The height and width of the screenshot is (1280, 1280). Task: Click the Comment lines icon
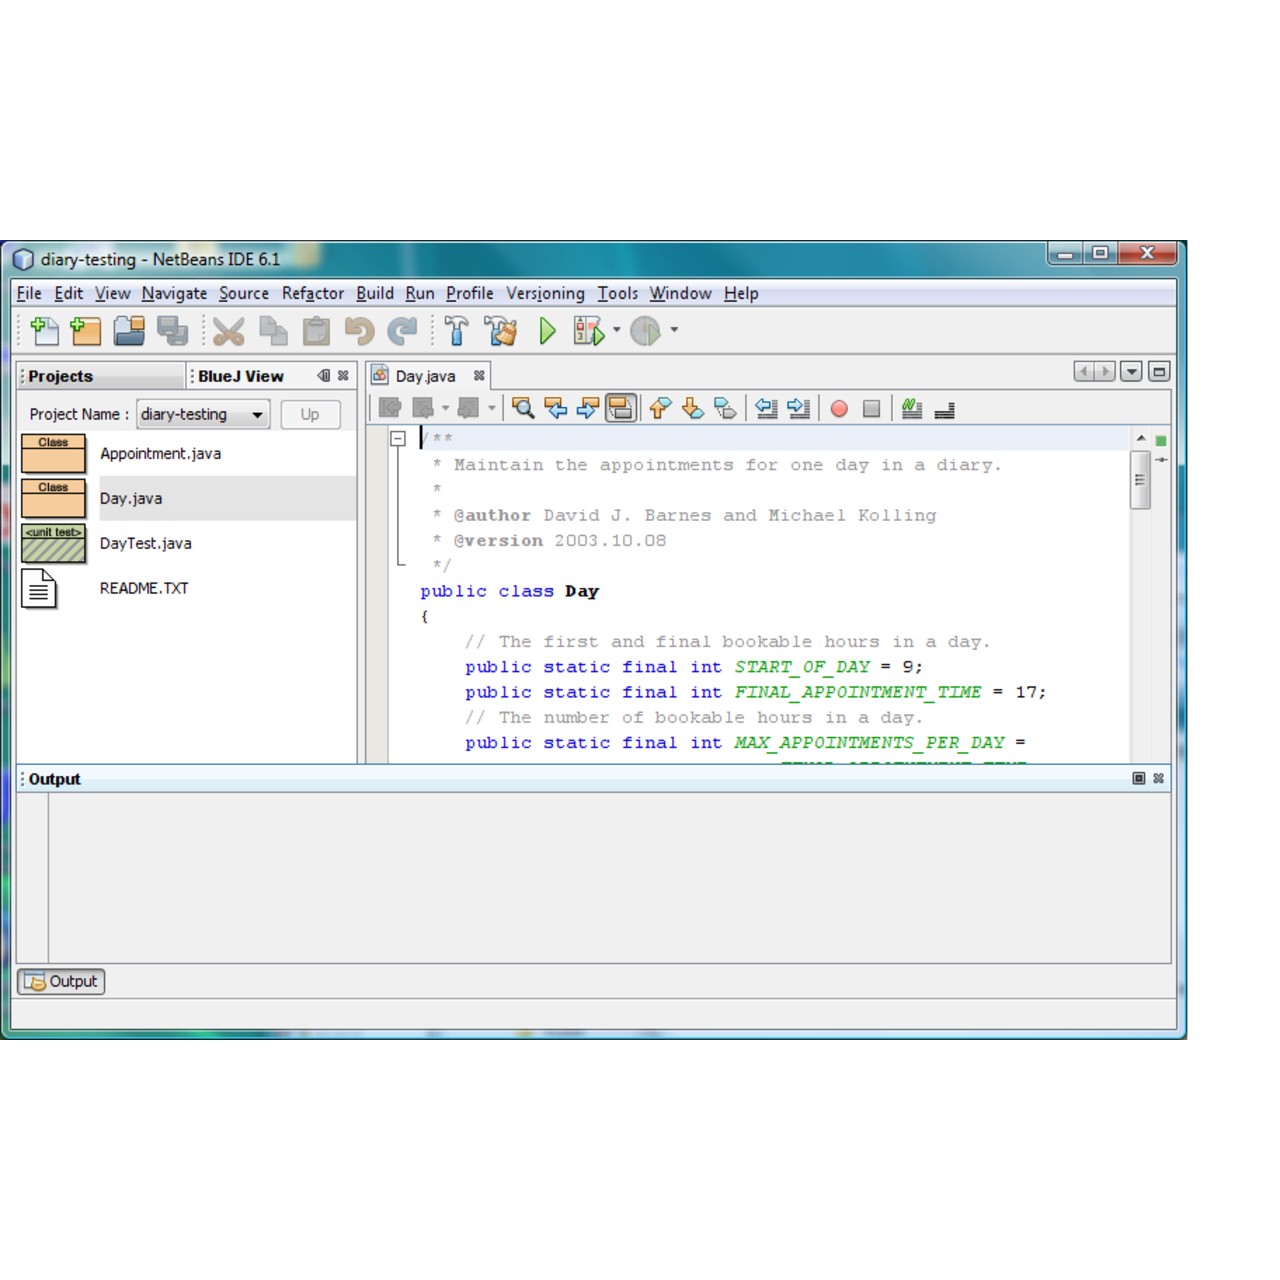[912, 408]
